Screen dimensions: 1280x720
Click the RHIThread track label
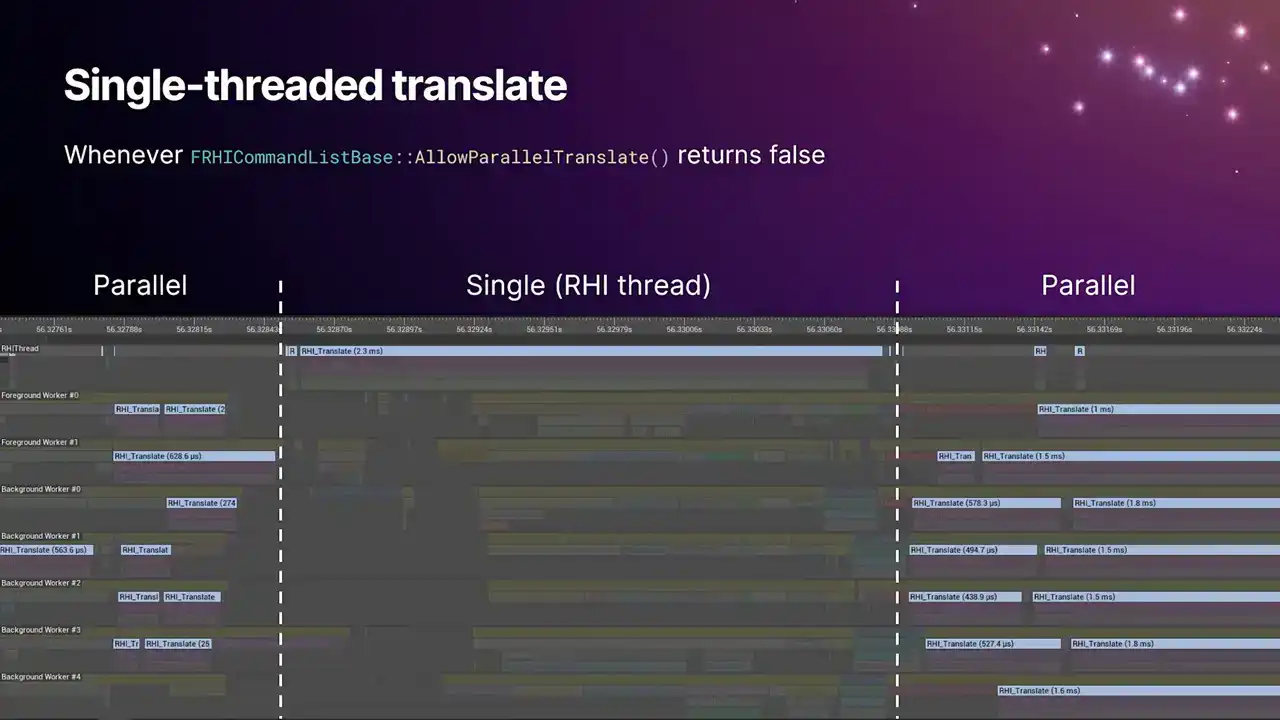tap(20, 349)
